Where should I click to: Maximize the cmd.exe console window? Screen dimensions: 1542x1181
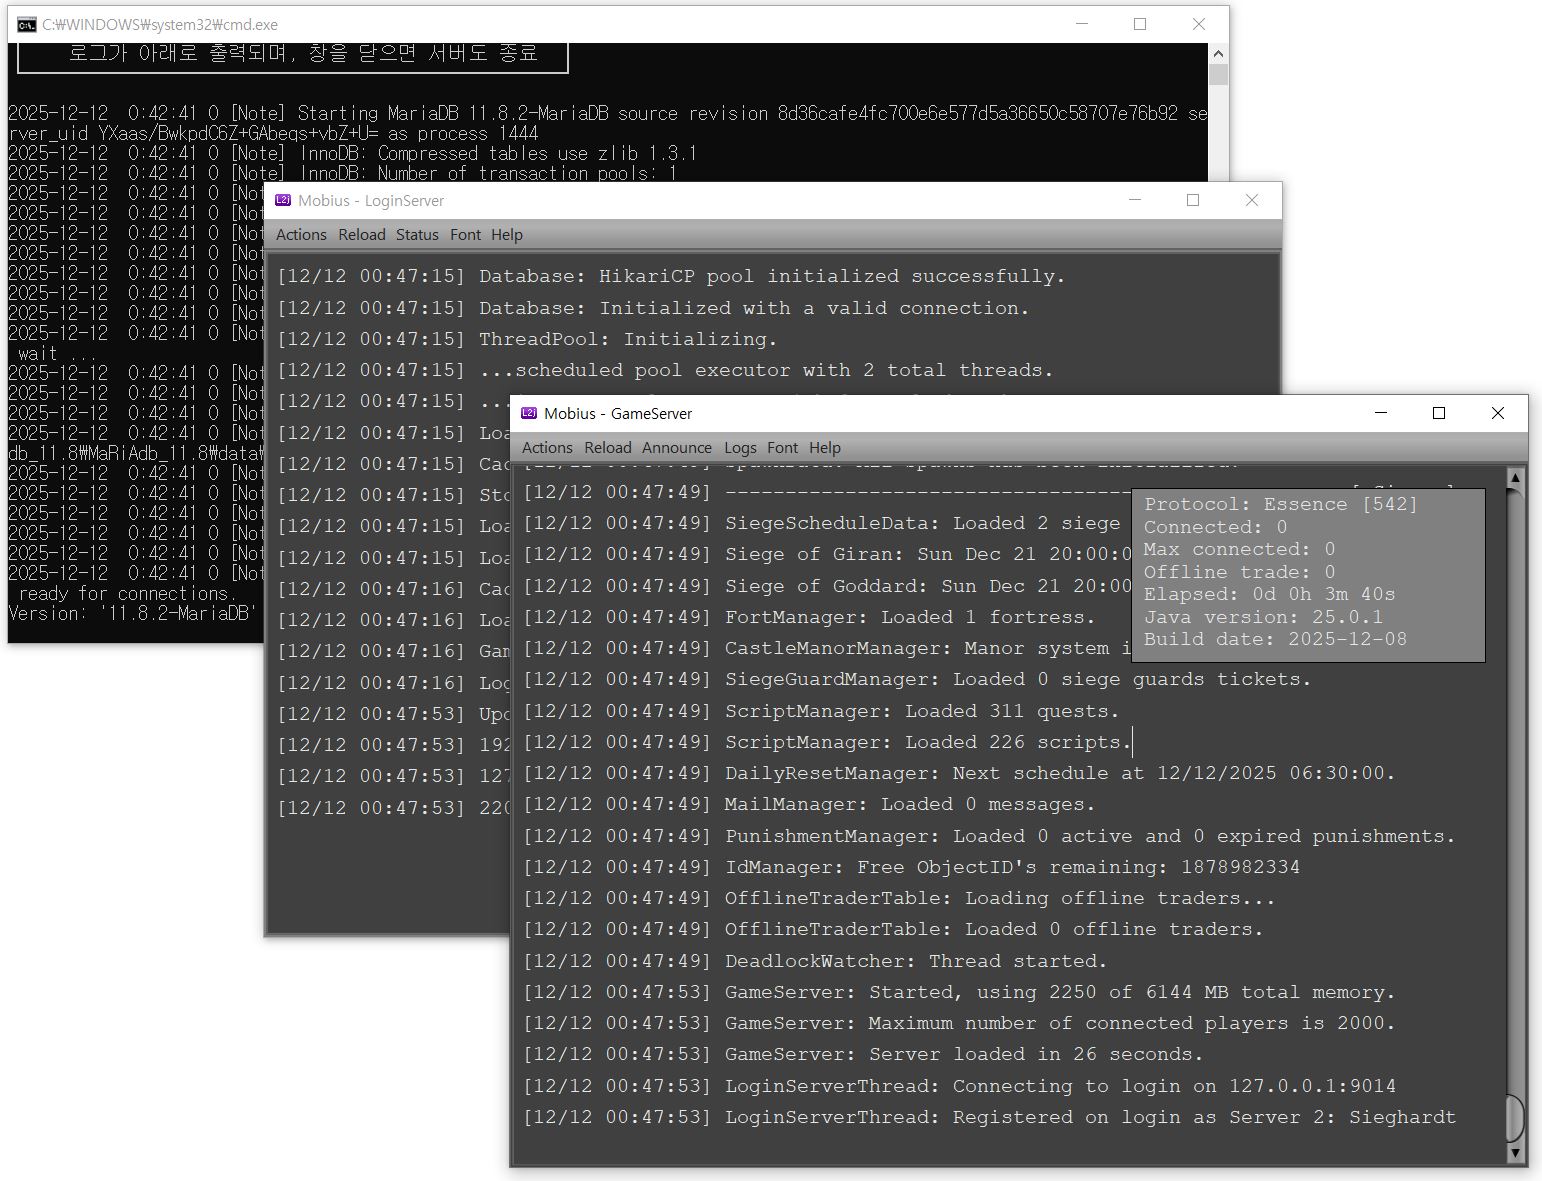pyautogui.click(x=1139, y=25)
